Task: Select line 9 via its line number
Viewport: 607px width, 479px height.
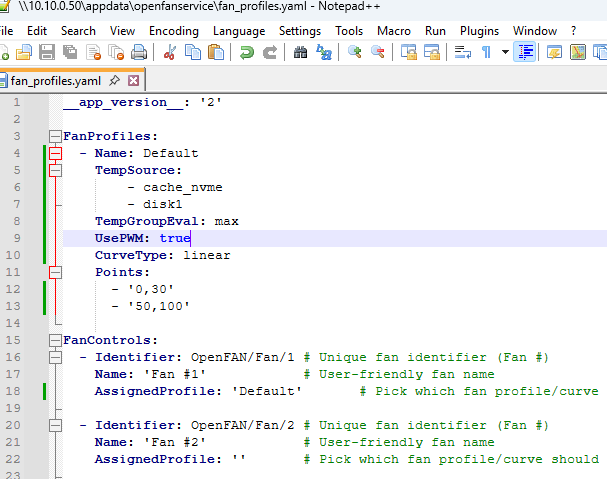Action: [17, 238]
